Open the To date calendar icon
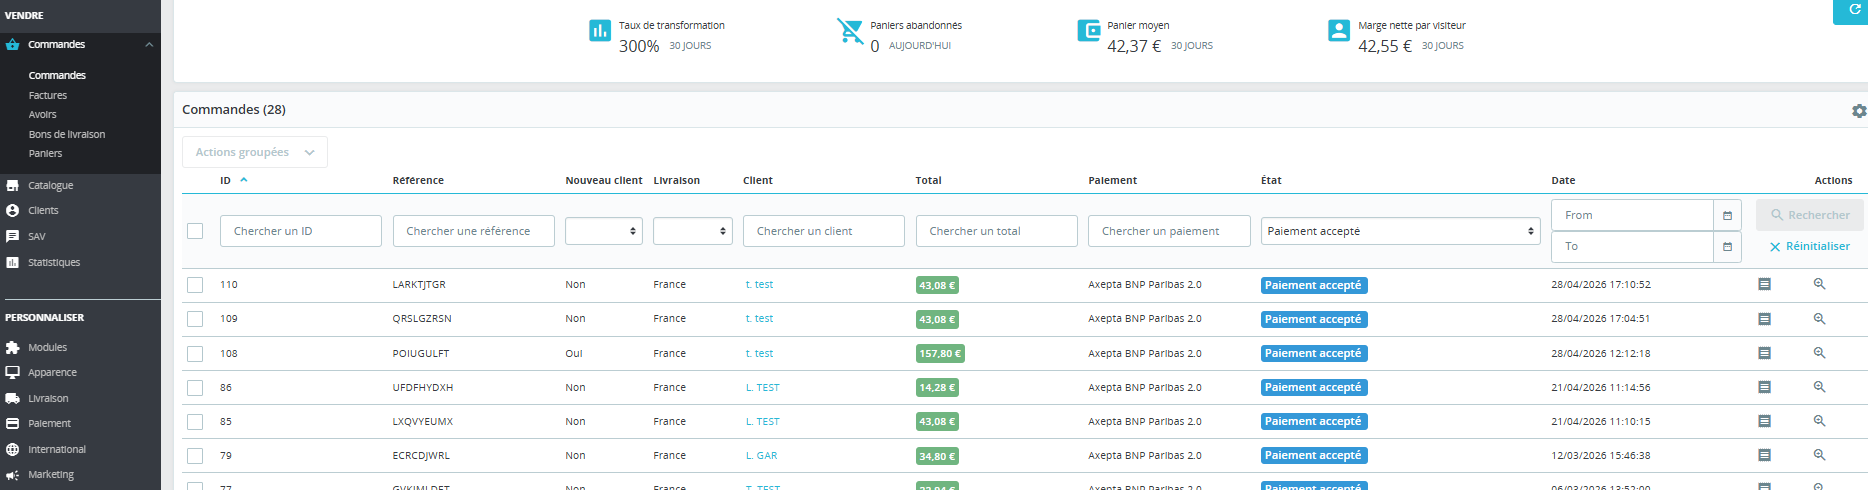 (1727, 246)
